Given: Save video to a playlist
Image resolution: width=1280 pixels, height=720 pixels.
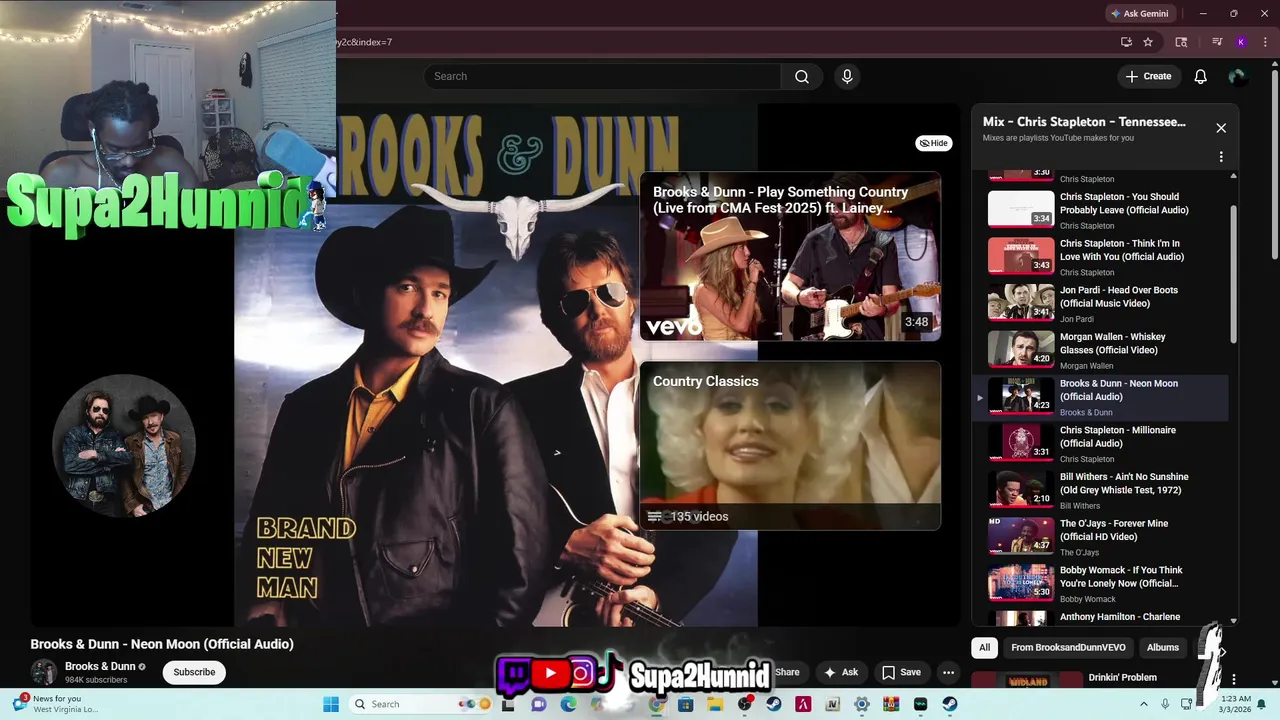Looking at the screenshot, I should point(901,672).
